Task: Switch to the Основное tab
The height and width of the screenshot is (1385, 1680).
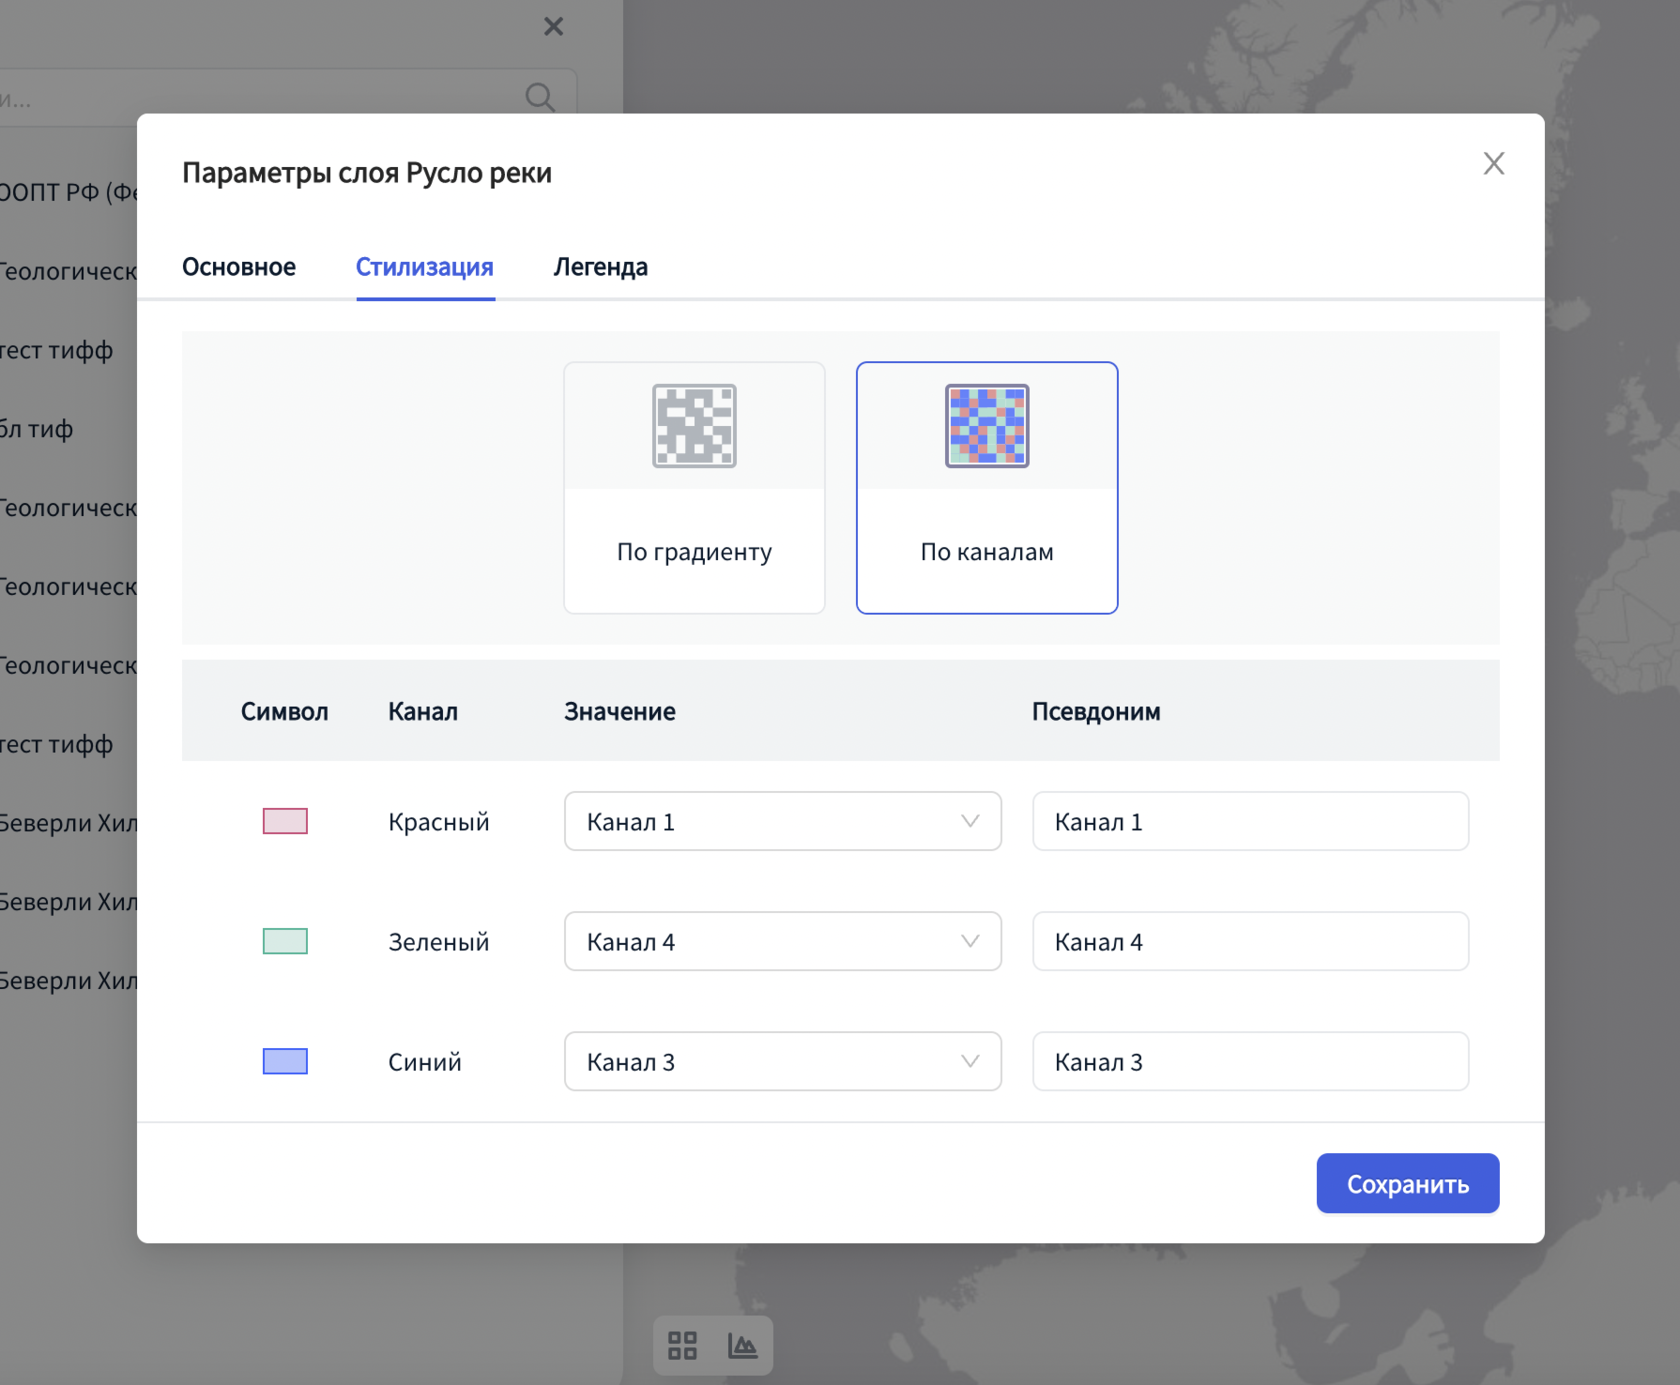Action: [239, 267]
